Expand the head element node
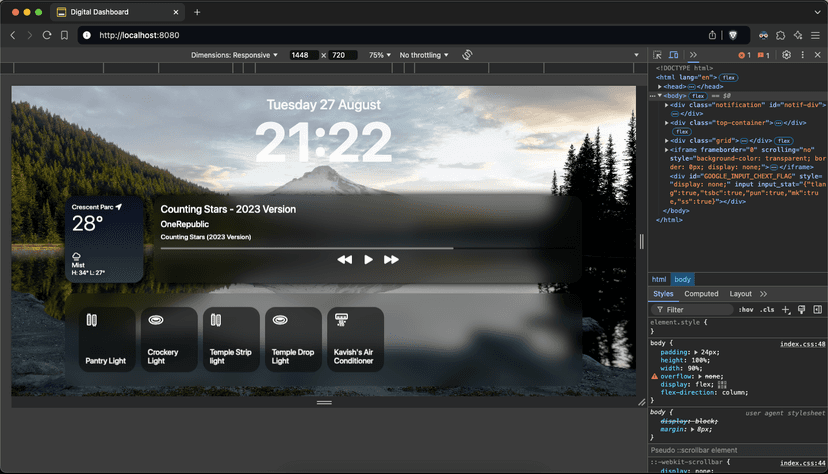The width and height of the screenshot is (828, 474). click(x=660, y=86)
